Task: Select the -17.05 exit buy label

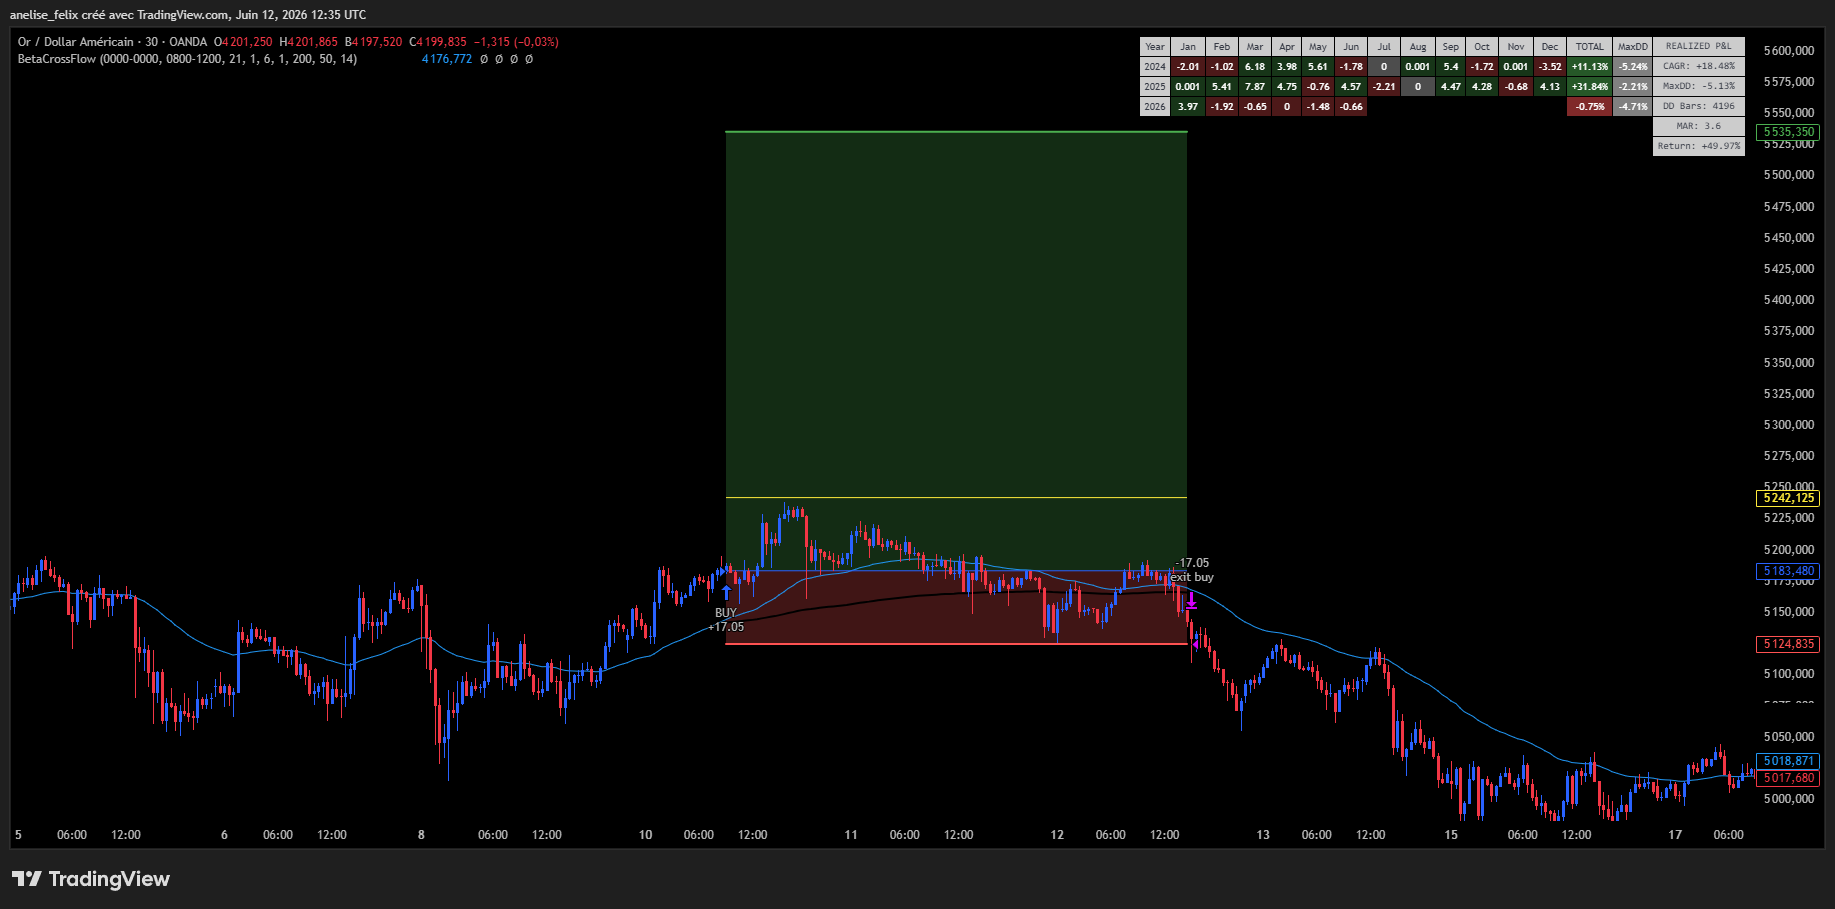Action: coord(1192,570)
